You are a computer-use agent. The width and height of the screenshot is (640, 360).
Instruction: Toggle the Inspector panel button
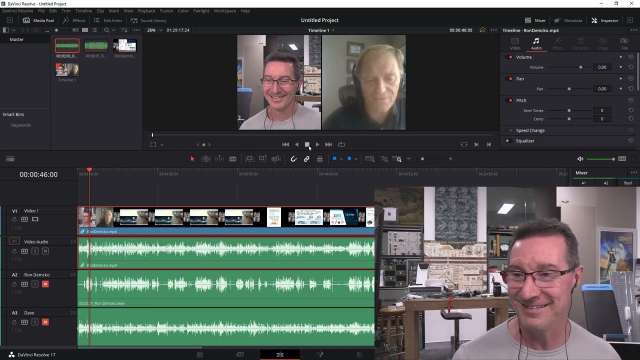pyautogui.click(x=604, y=20)
